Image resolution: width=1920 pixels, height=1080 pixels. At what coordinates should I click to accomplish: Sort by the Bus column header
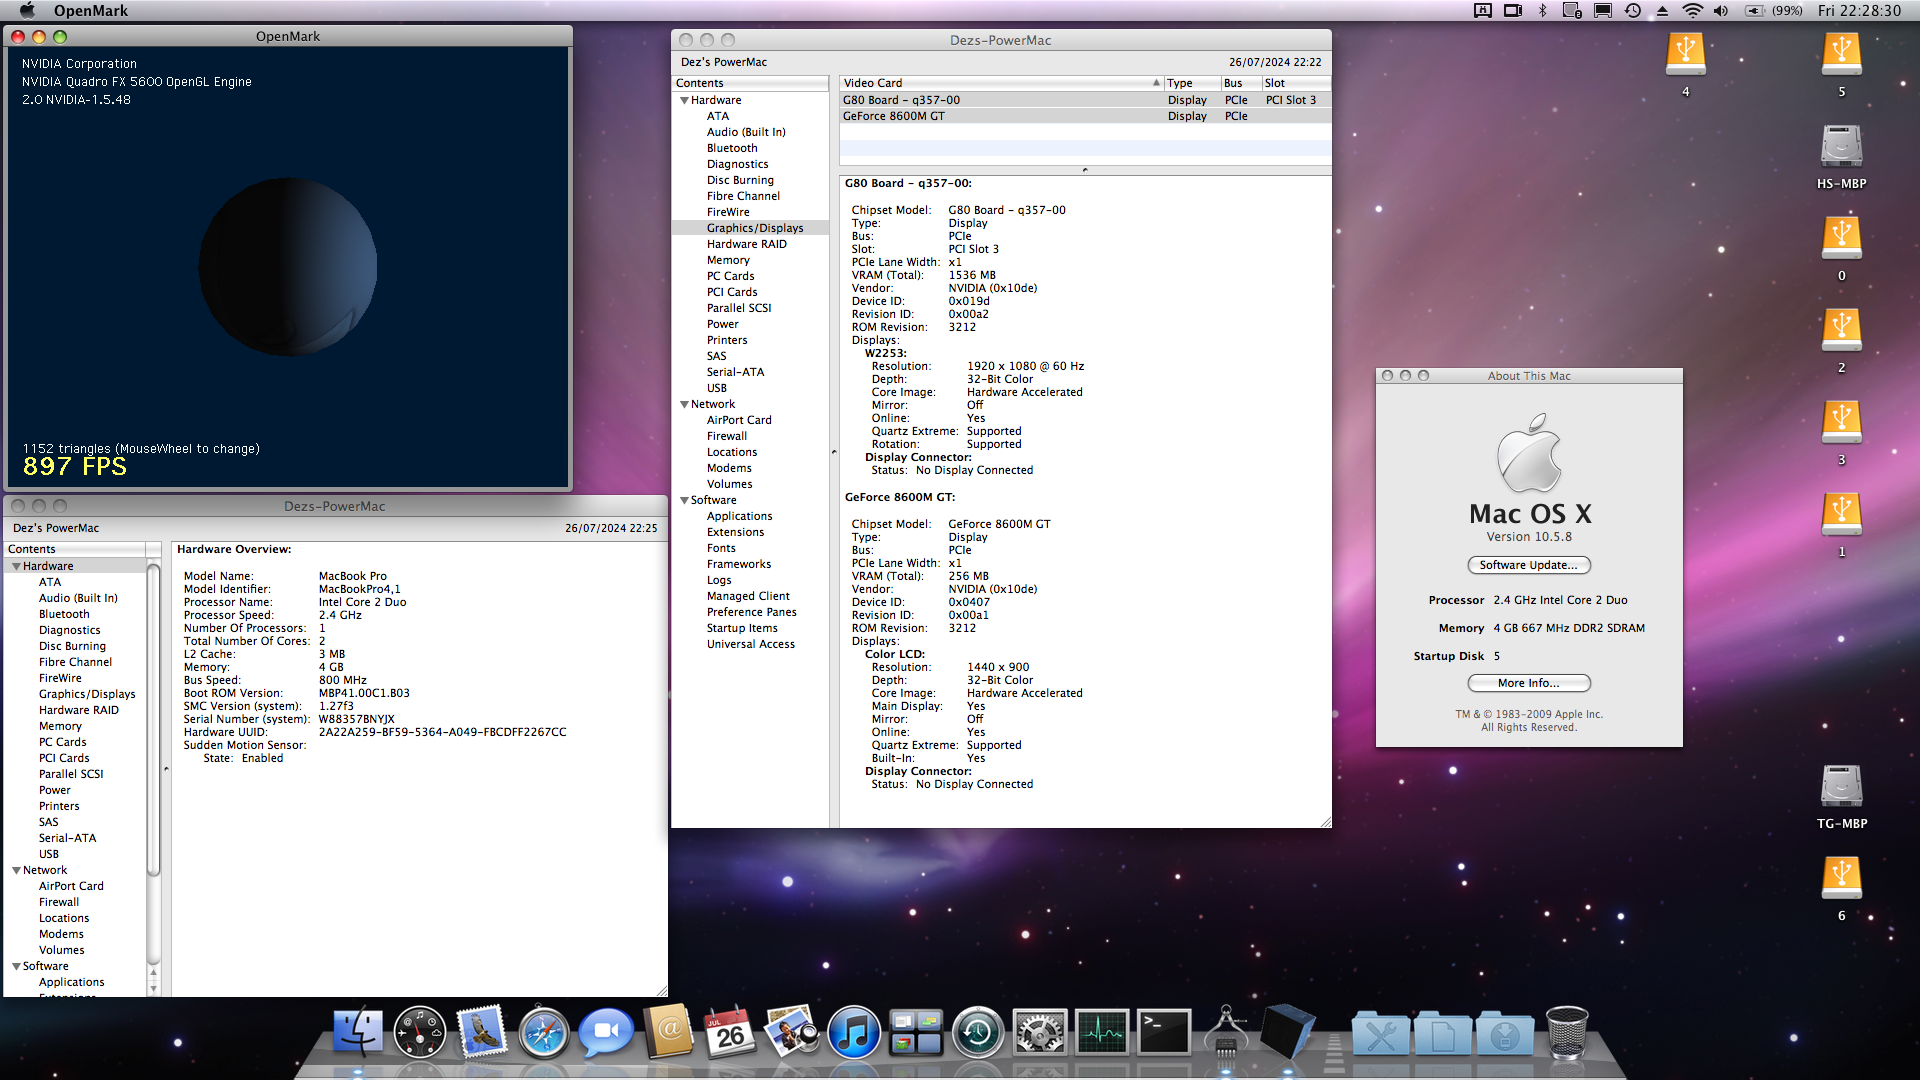tap(1240, 83)
